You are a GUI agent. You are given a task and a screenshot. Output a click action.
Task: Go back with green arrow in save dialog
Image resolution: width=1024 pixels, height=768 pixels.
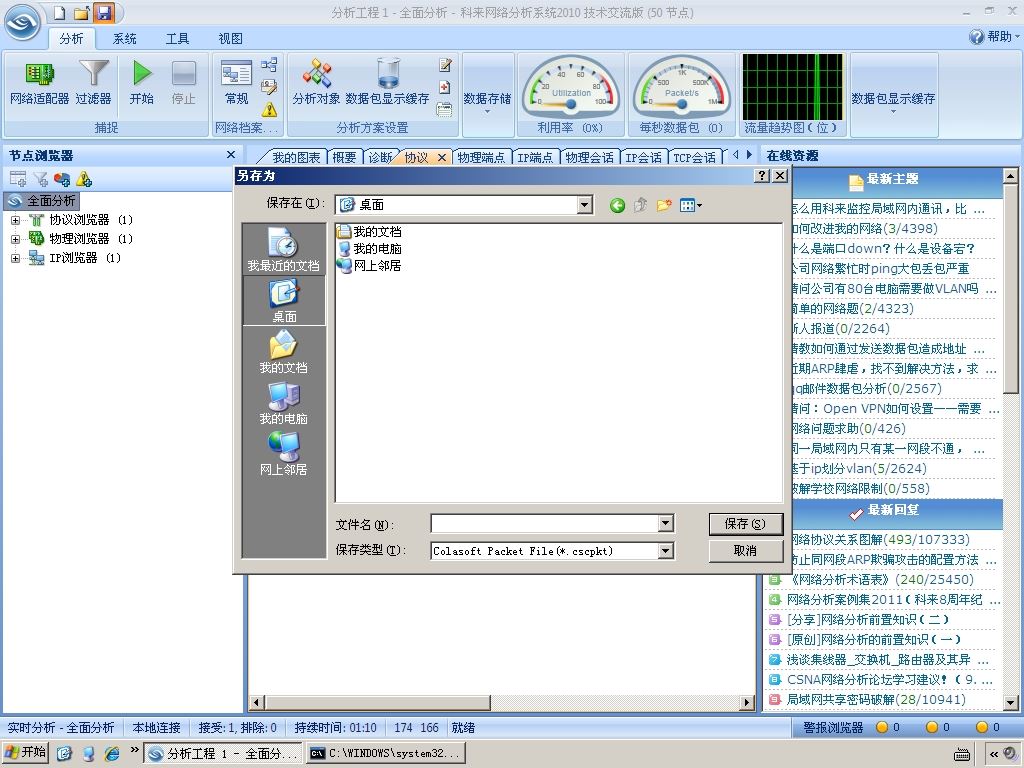pos(617,206)
